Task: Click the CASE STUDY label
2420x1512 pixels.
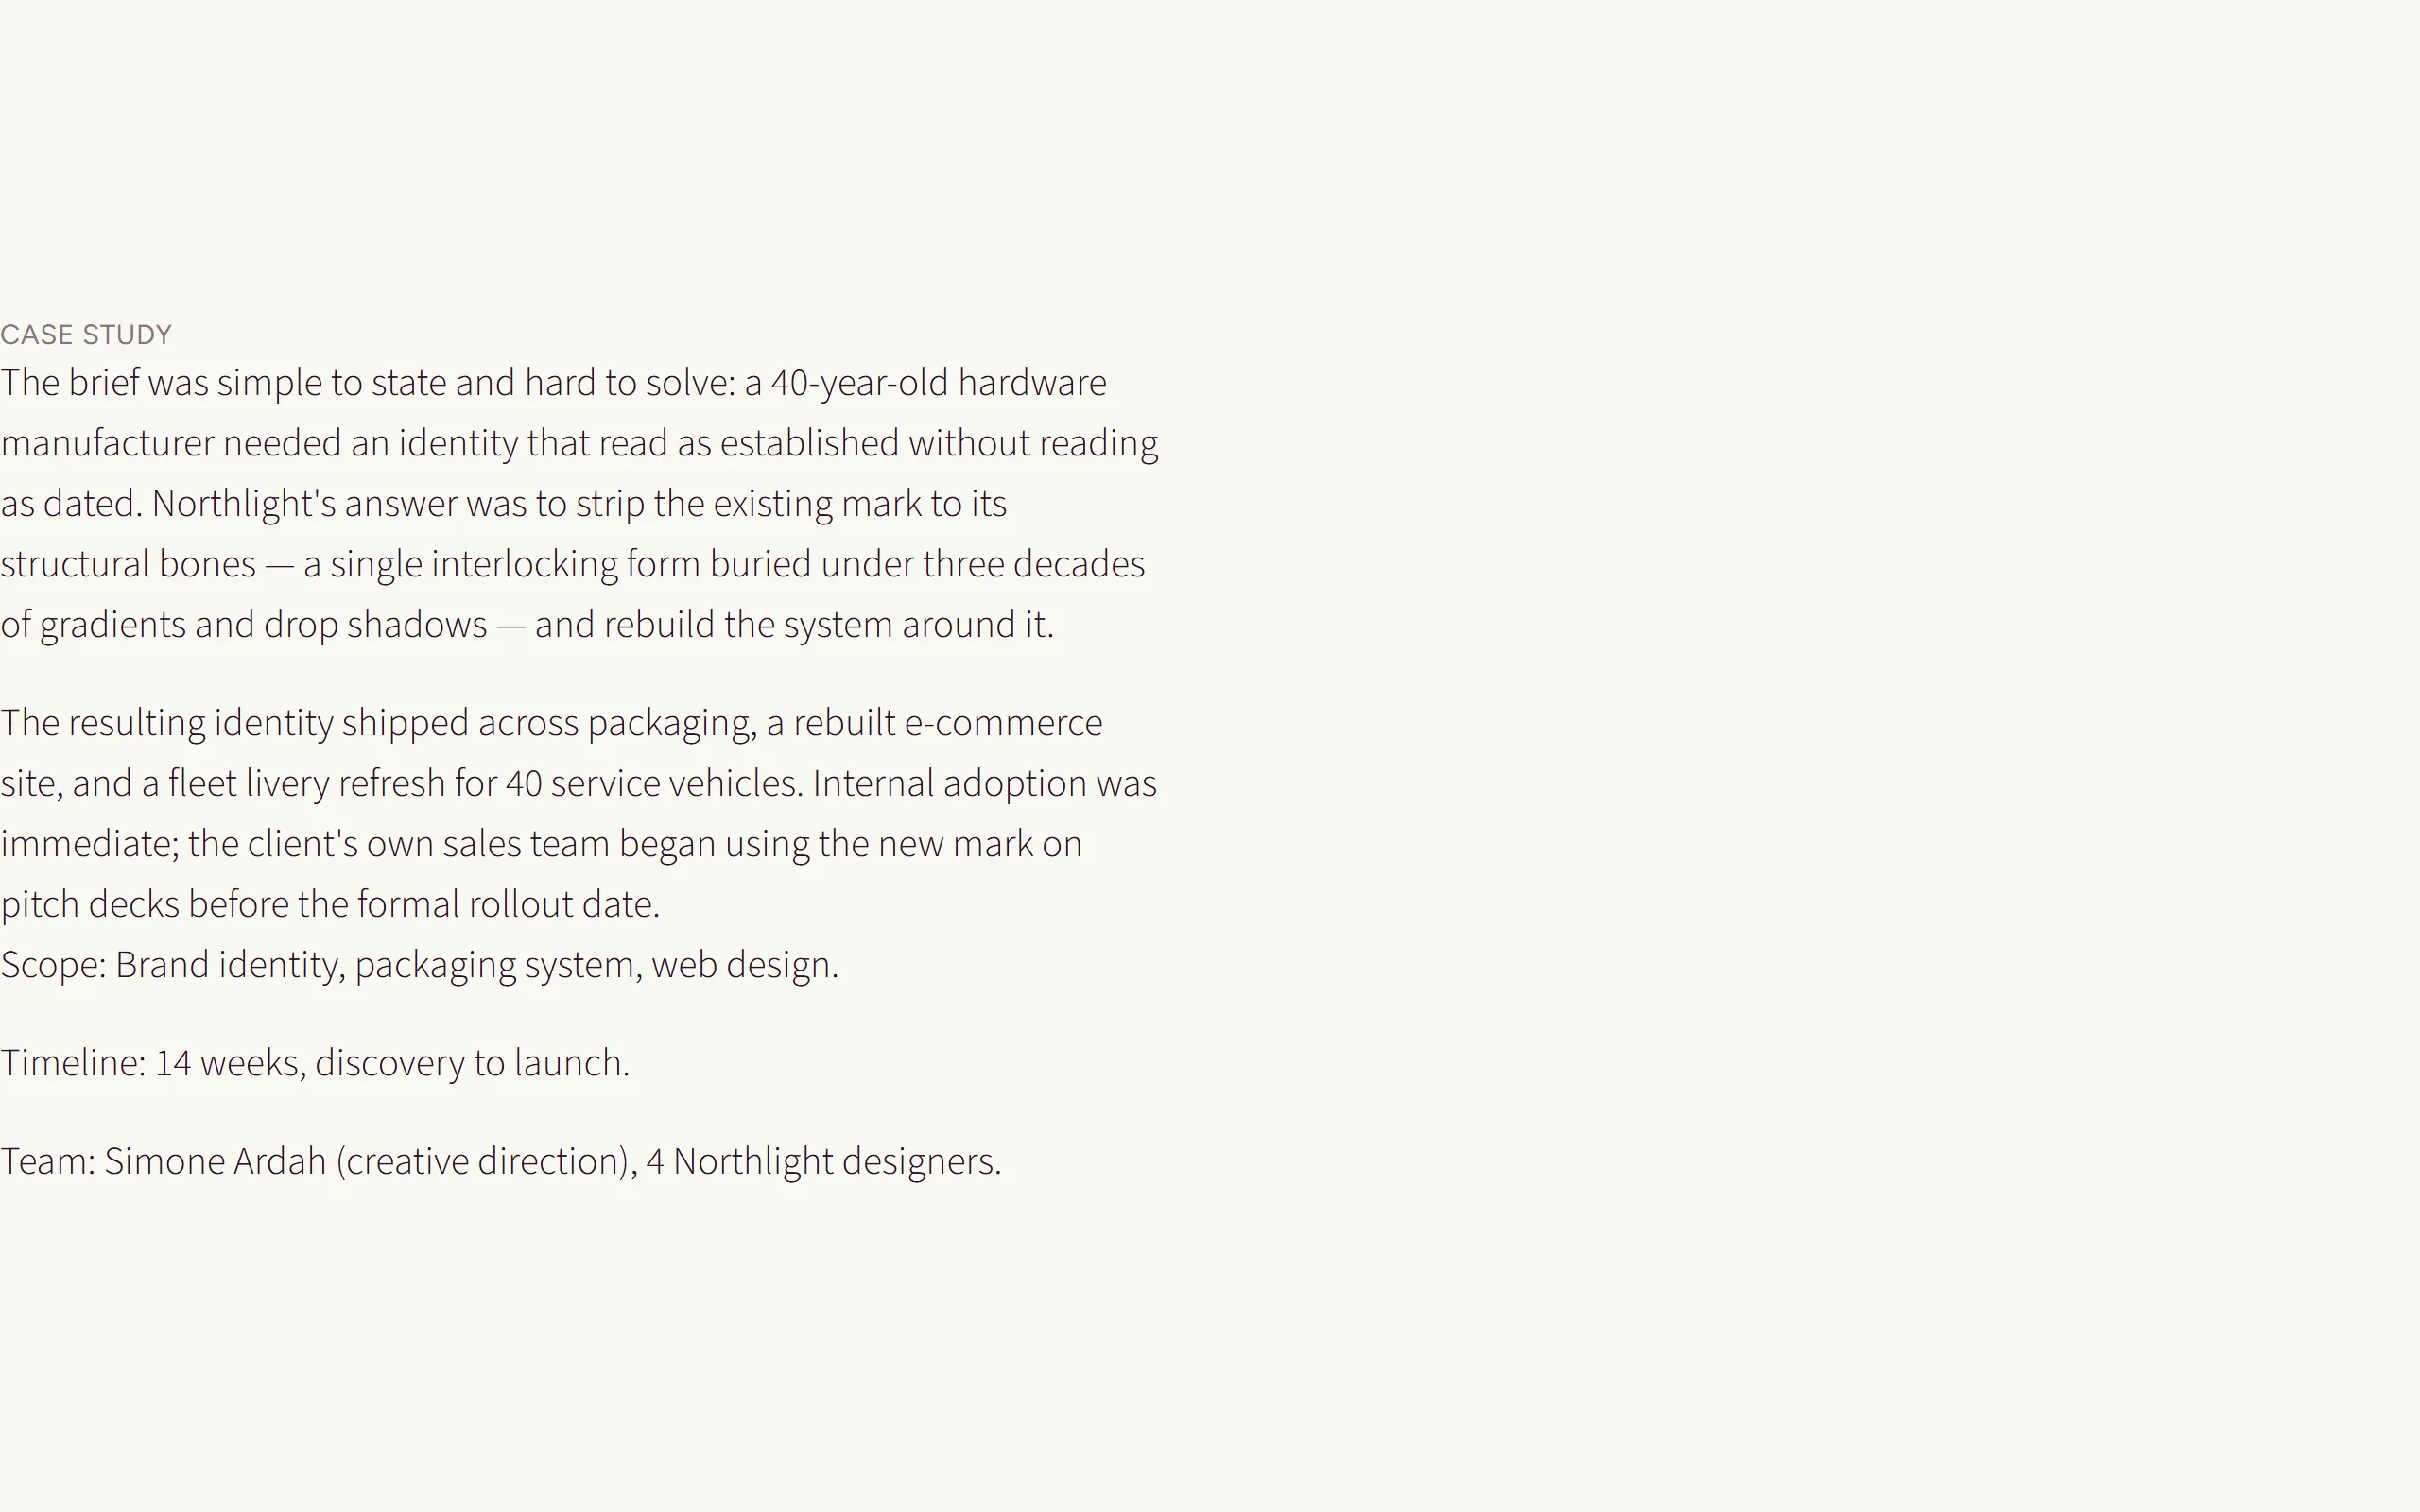Action: pos(86,334)
